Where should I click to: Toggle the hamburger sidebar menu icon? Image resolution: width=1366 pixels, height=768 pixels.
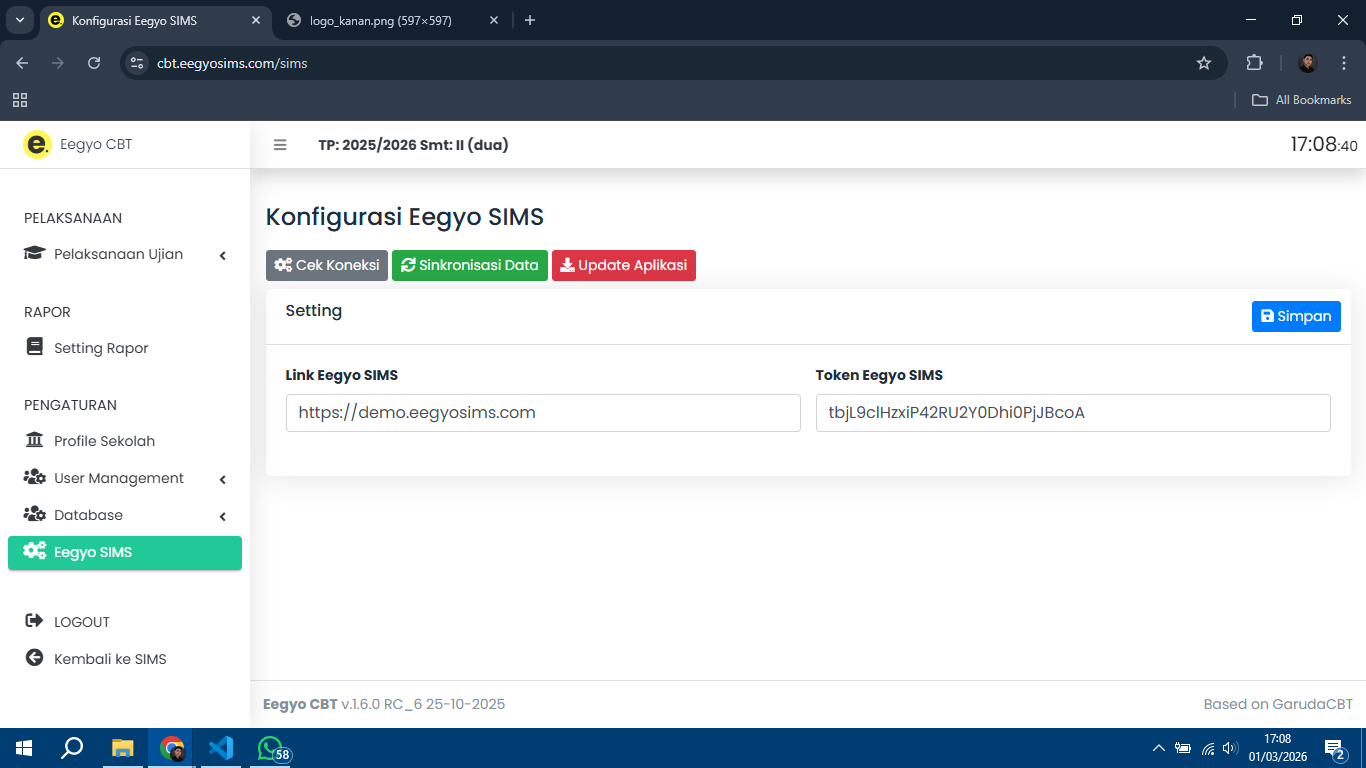click(x=280, y=145)
